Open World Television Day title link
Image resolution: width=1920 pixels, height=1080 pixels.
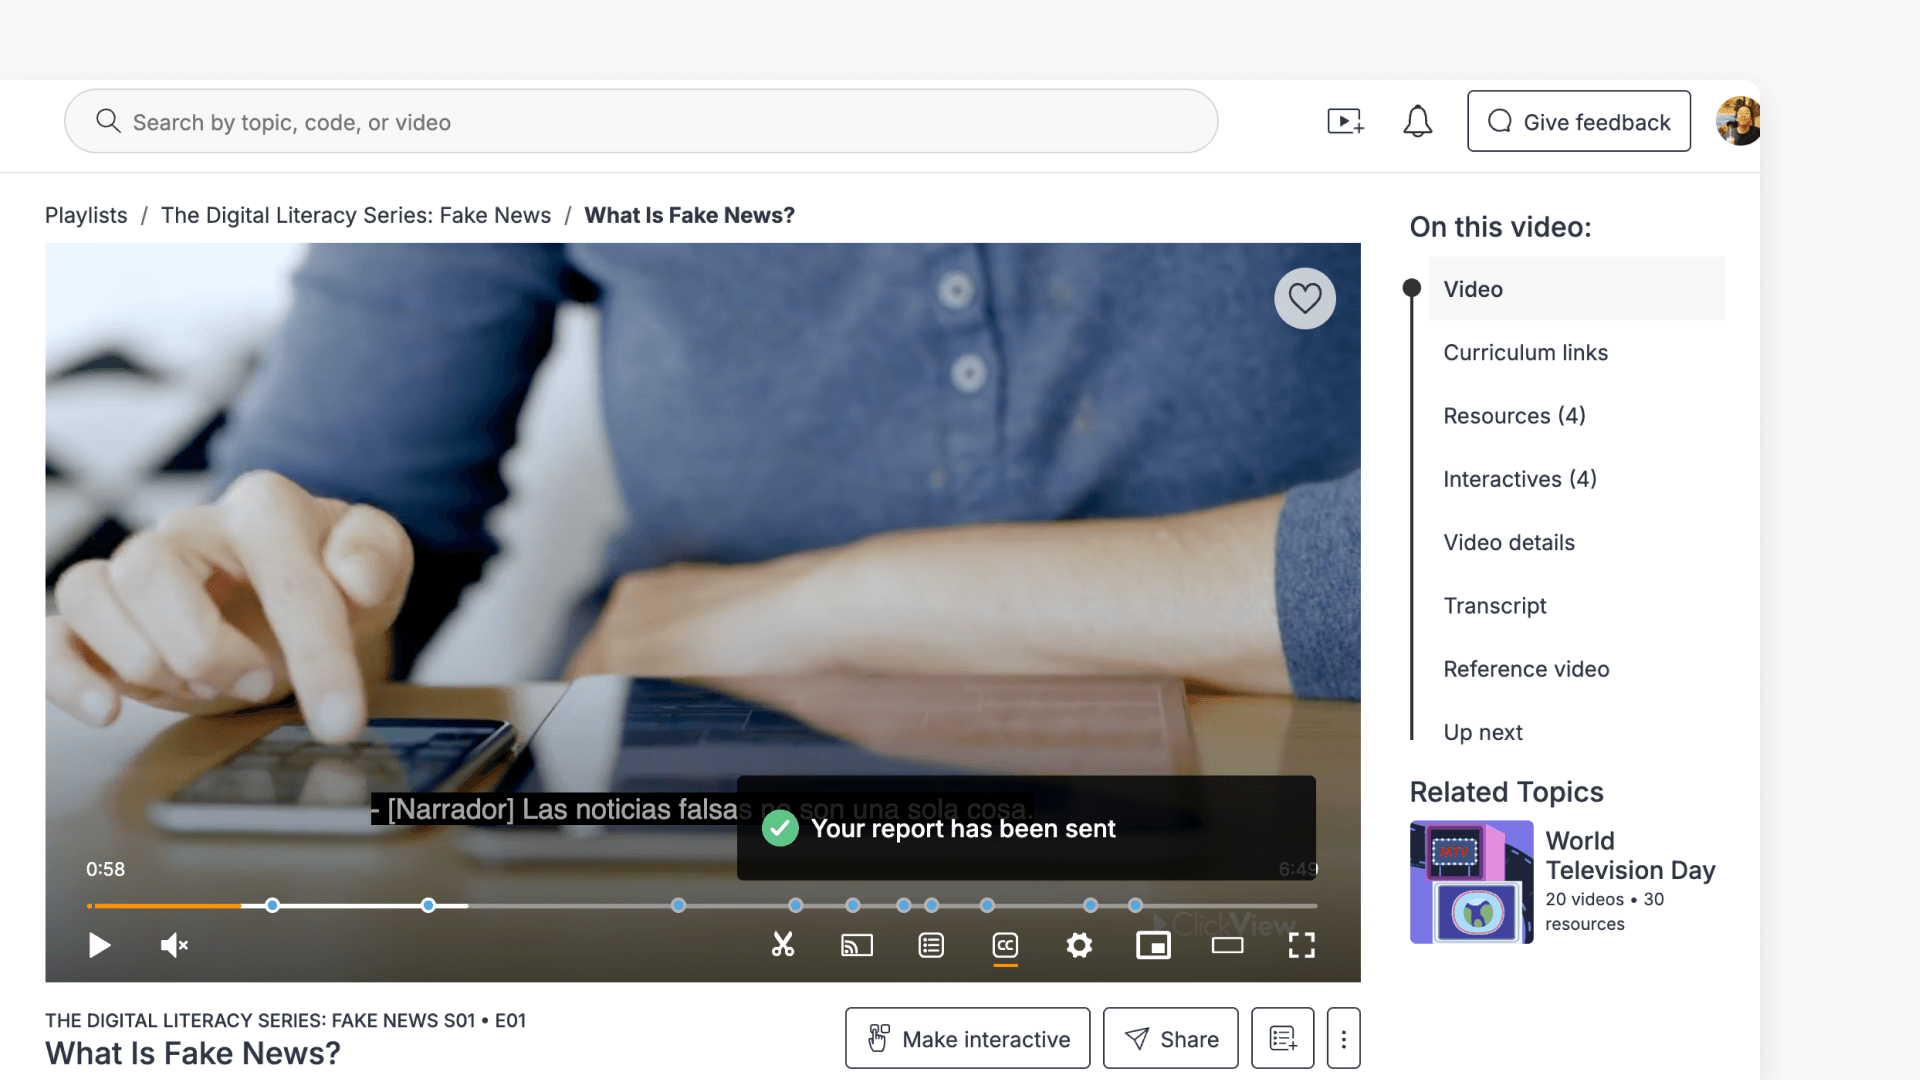pos(1630,855)
